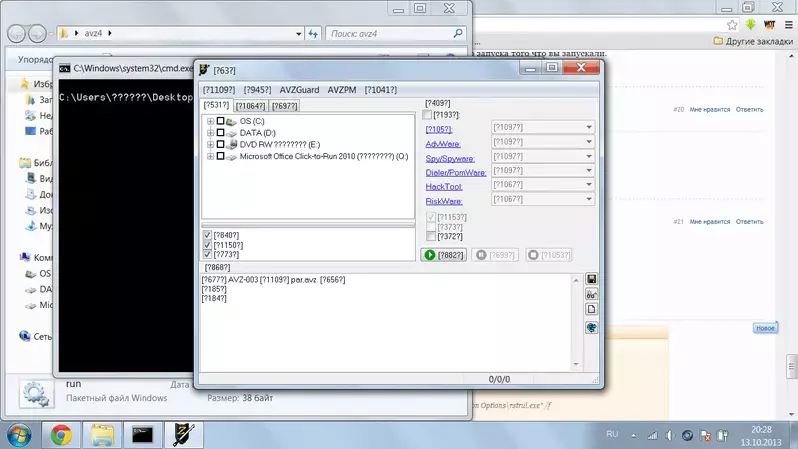The width and height of the screenshot is (798, 449).
Task: Open the AVZGuard menu
Action: click(299, 90)
